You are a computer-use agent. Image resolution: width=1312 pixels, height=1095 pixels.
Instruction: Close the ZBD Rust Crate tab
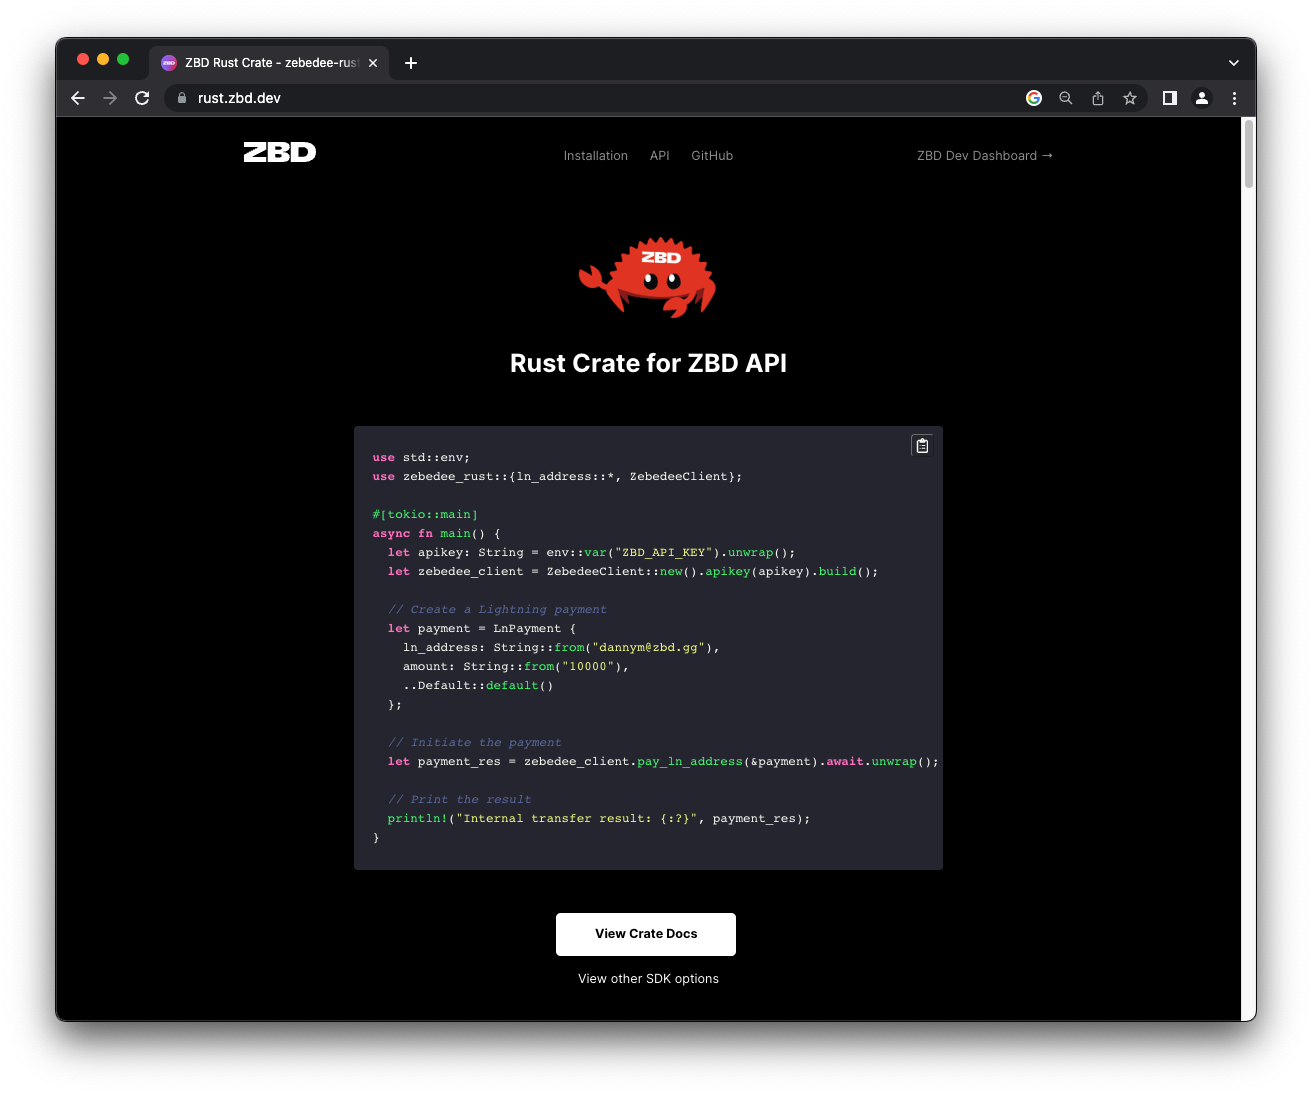pos(373,63)
